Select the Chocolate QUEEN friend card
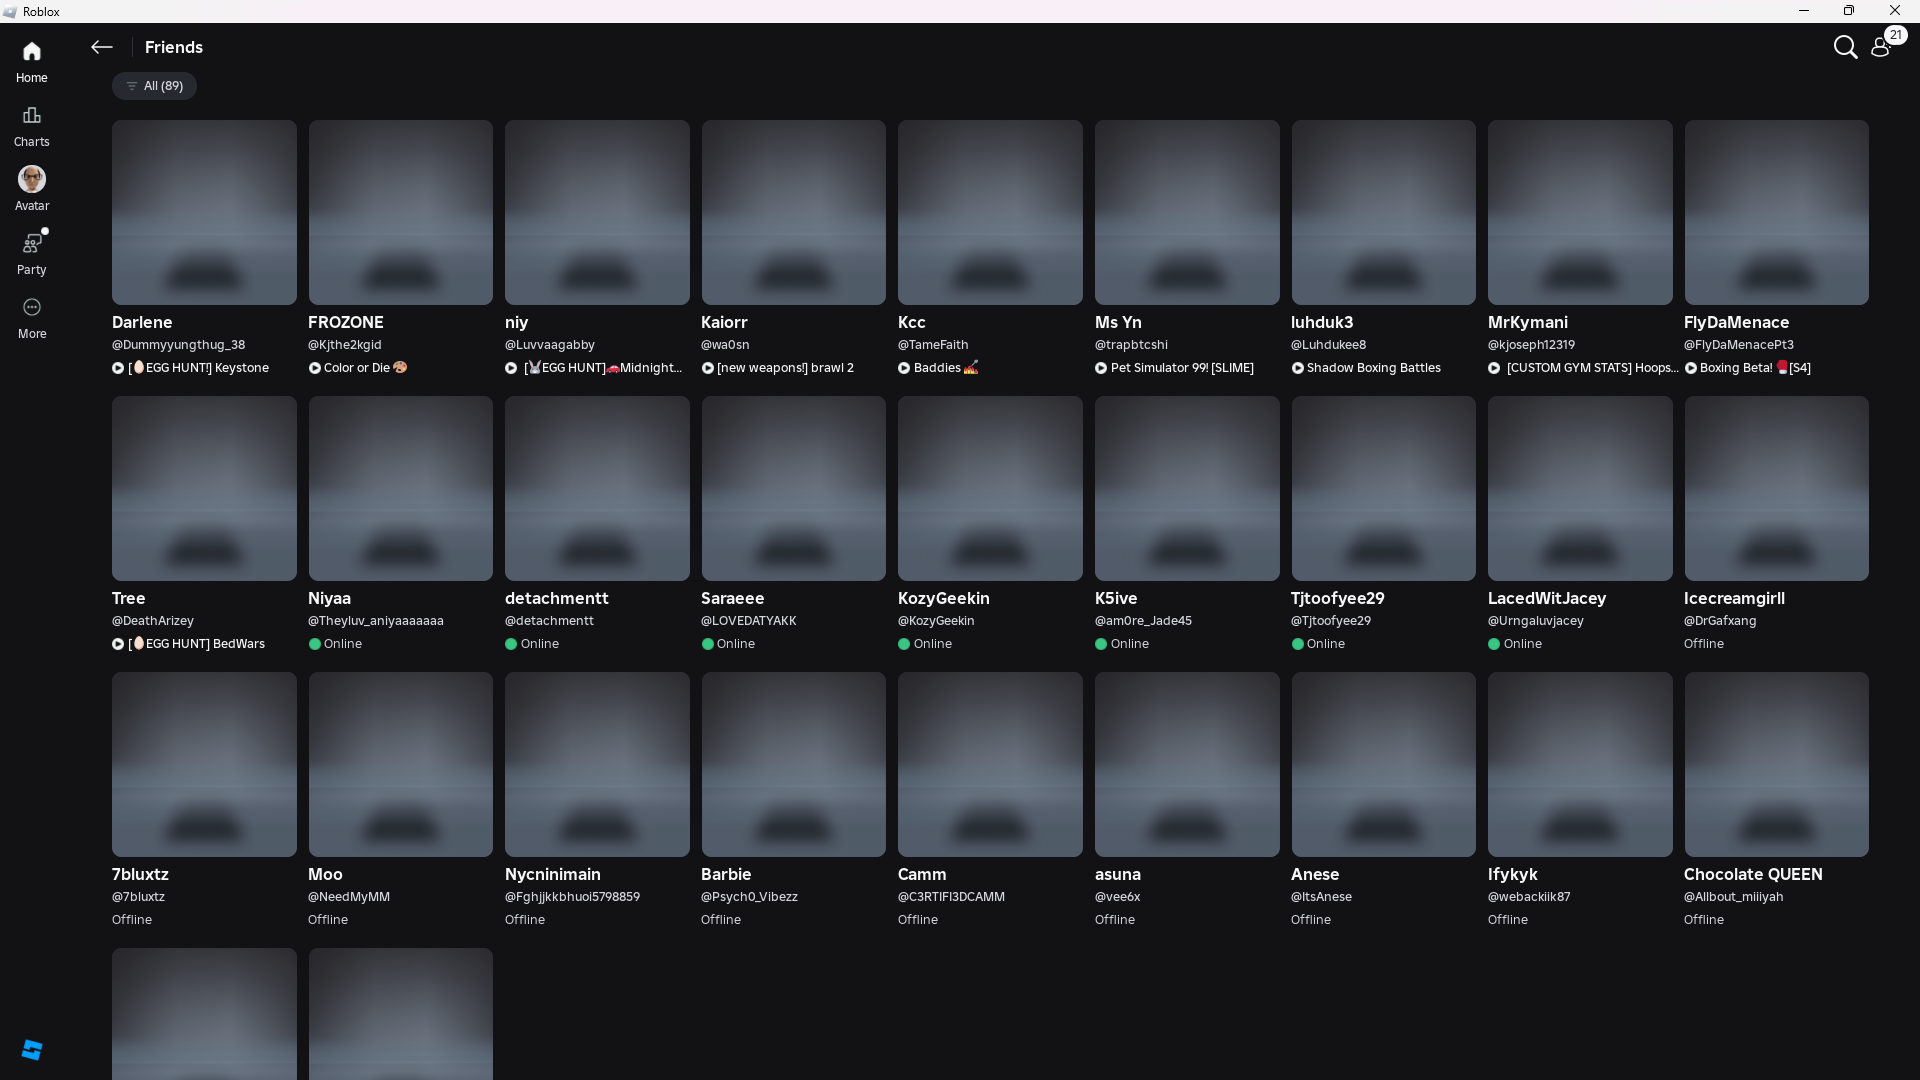Screen dimensions: 1920x1080 pos(1776,765)
